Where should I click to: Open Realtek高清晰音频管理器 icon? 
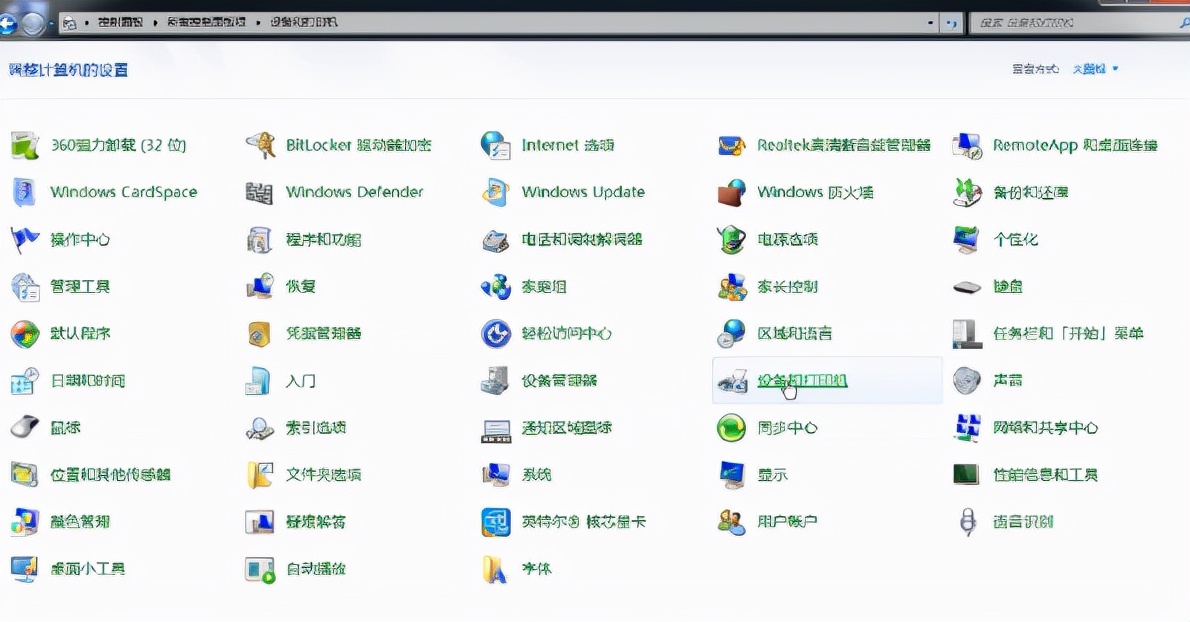click(732, 145)
